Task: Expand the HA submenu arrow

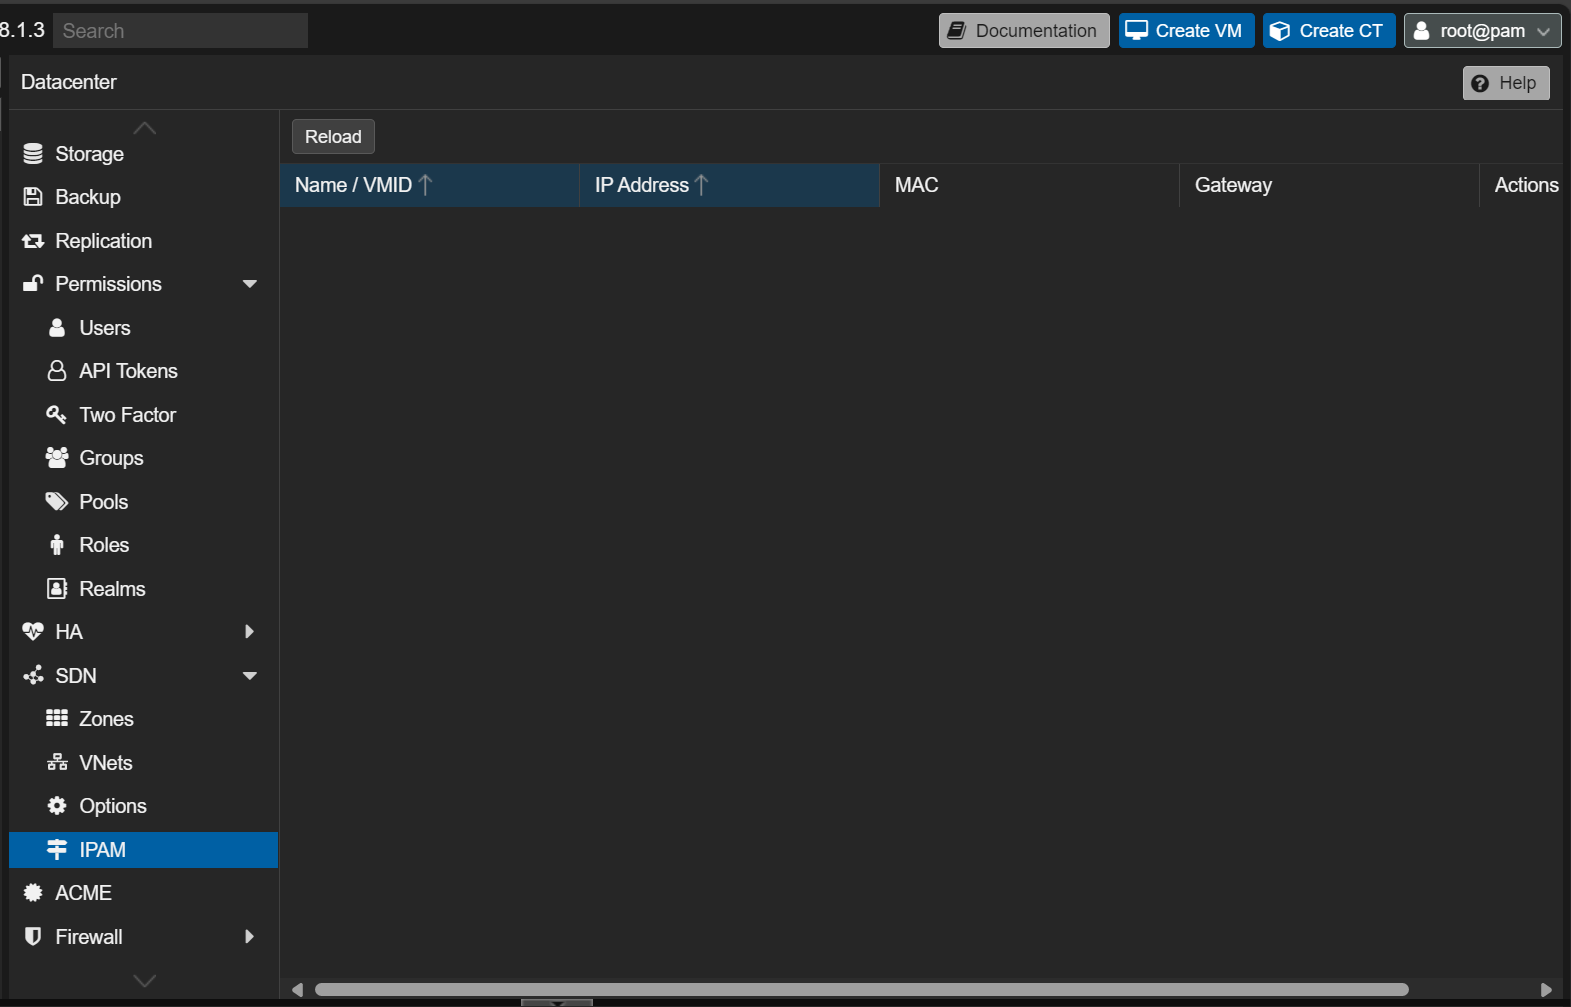Action: point(250,632)
